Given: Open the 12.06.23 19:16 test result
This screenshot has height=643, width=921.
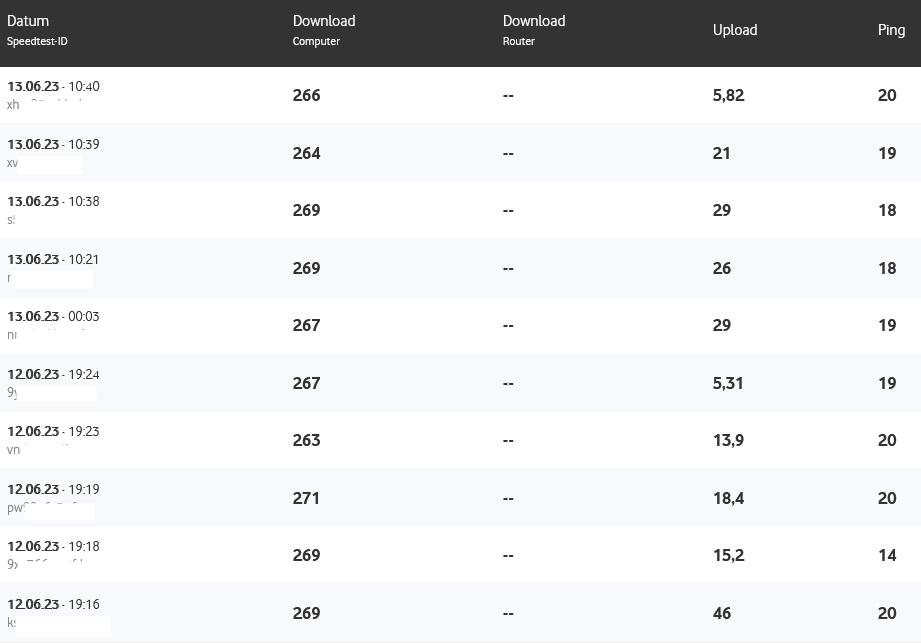Looking at the screenshot, I should point(54,604).
